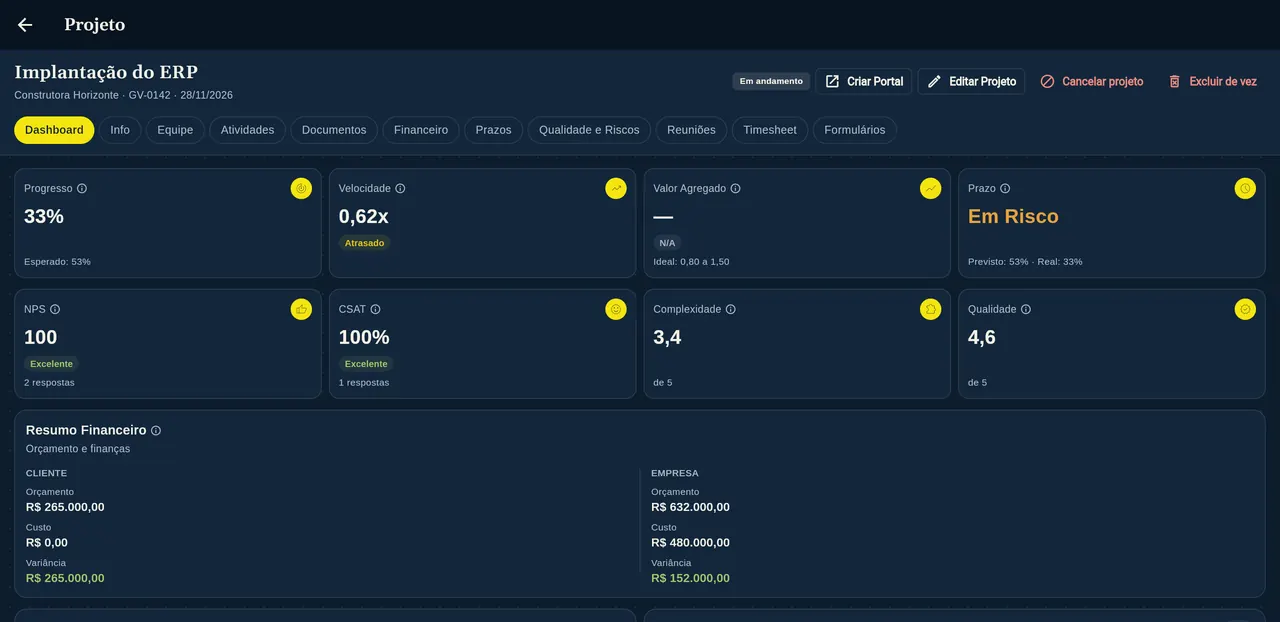Click Cancelar projeto
Image resolution: width=1280 pixels, height=622 pixels.
click(x=1091, y=81)
